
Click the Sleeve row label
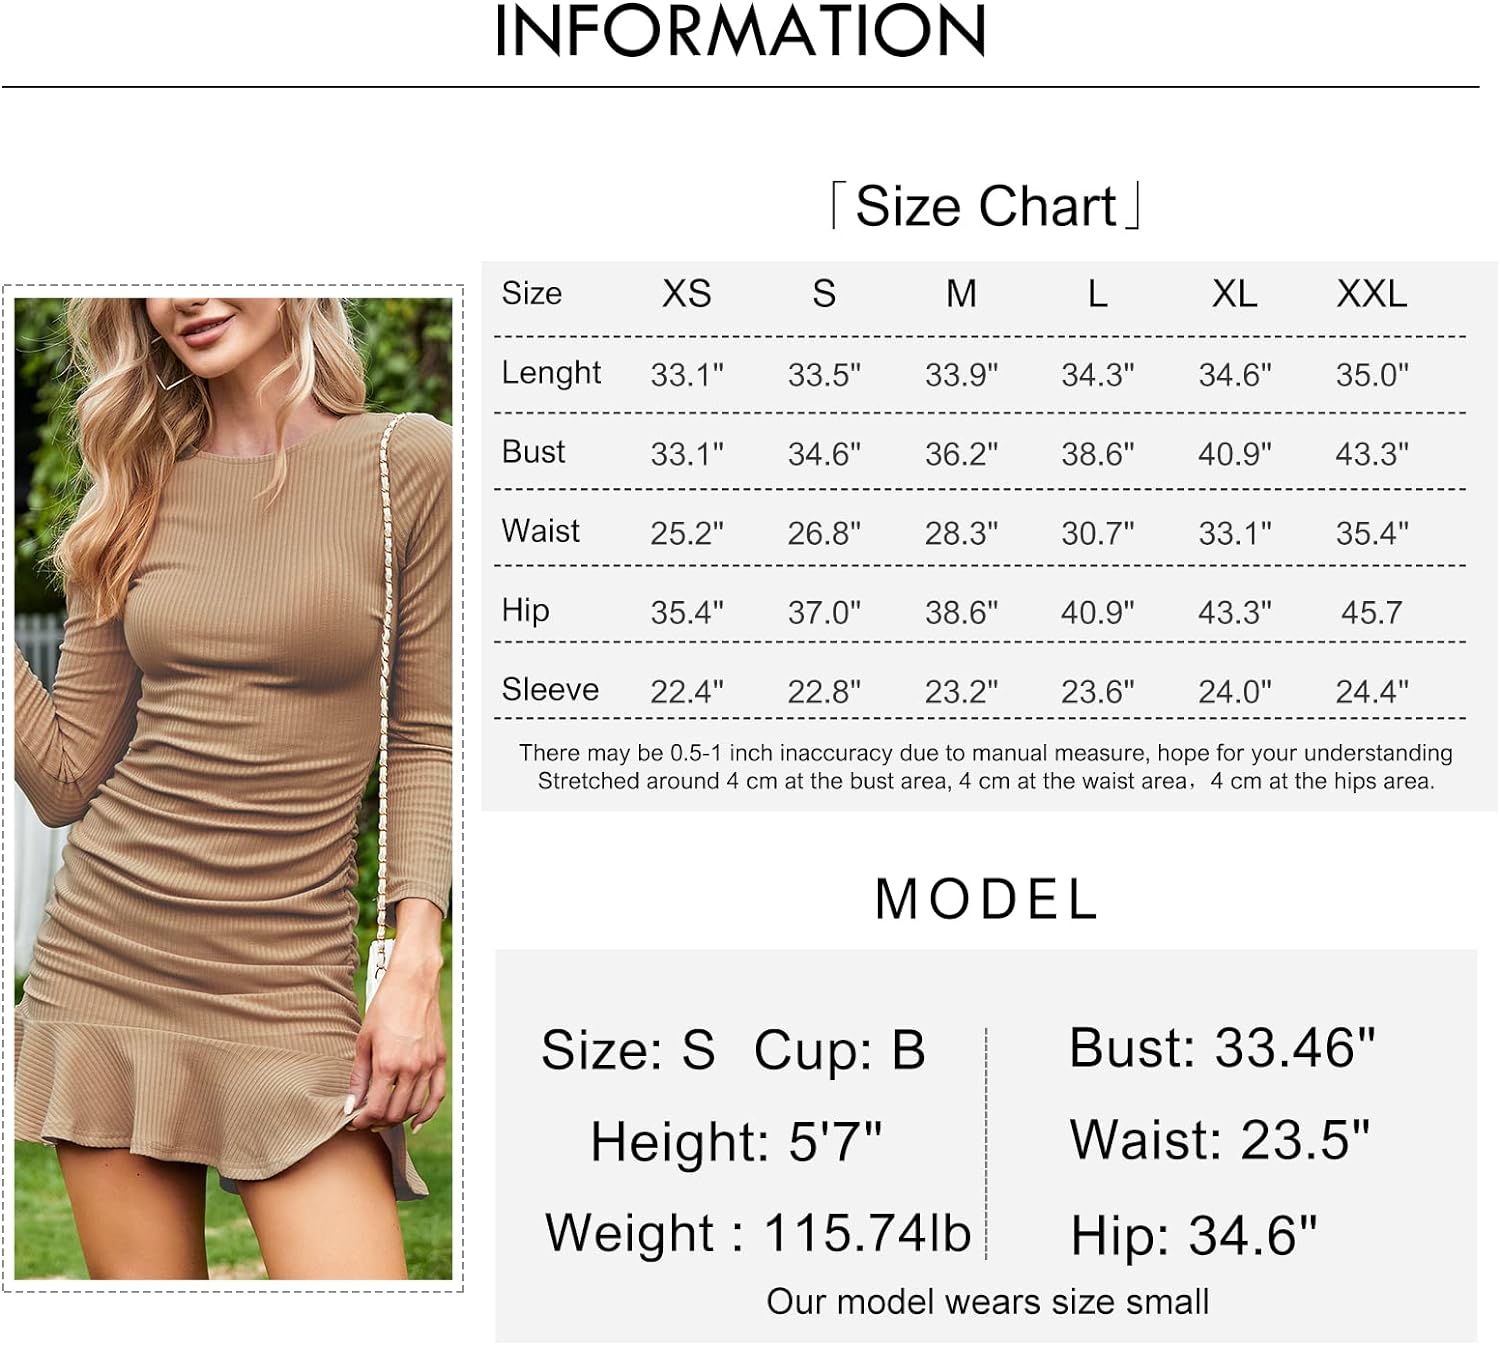[x=550, y=689]
